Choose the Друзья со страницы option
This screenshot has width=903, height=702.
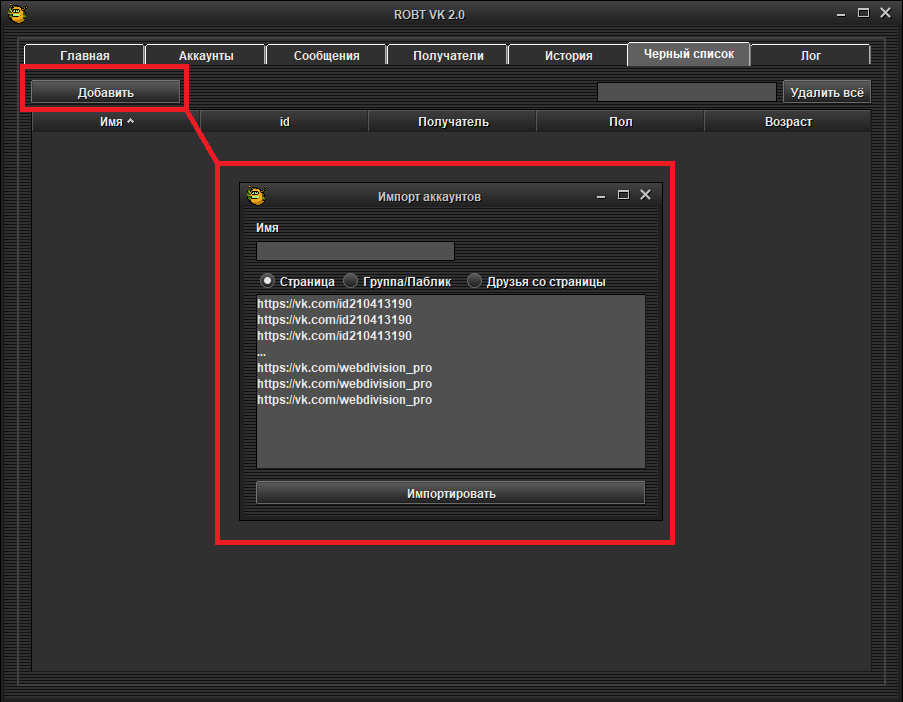475,282
